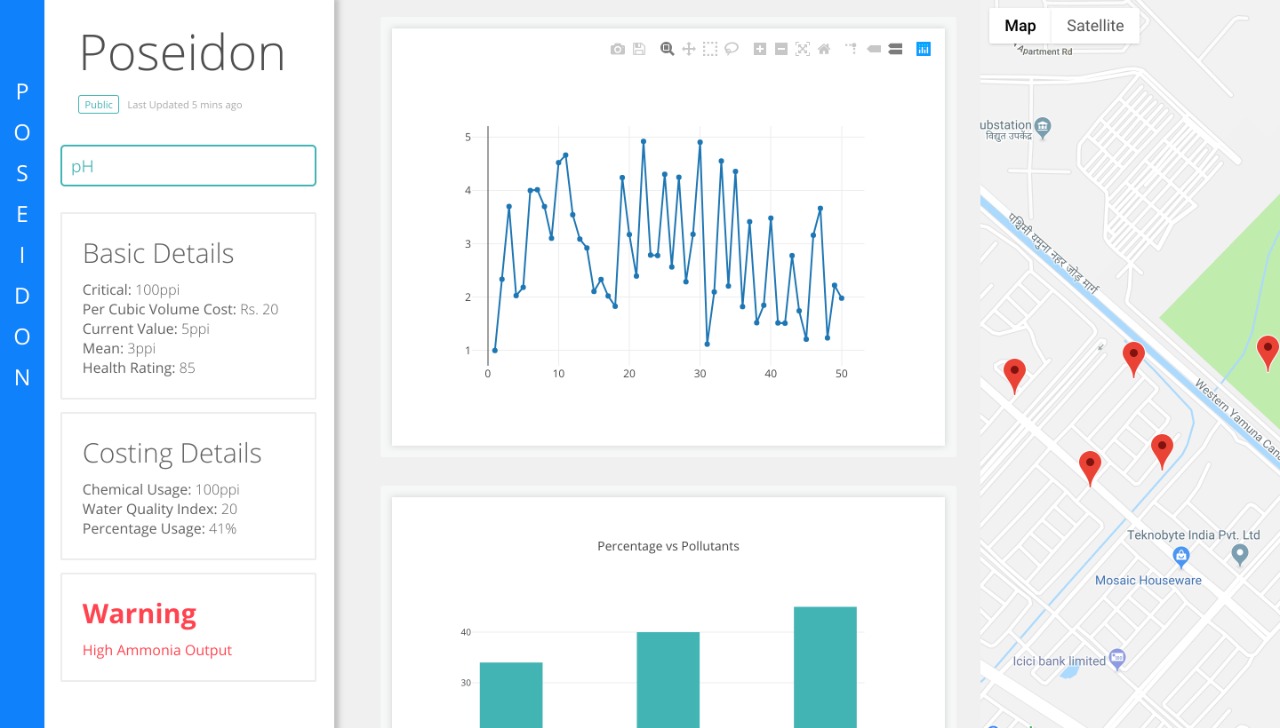Image resolution: width=1280 pixels, height=728 pixels.
Task: Download plot as PNG camera icon
Action: [617, 49]
